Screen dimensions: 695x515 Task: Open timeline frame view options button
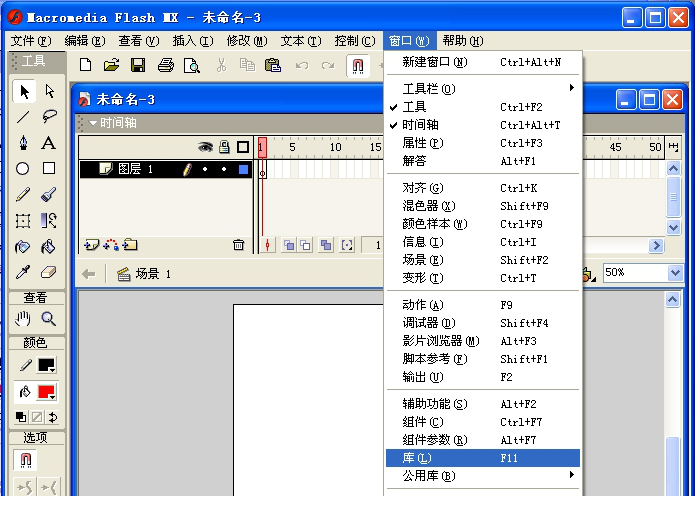[x=673, y=147]
